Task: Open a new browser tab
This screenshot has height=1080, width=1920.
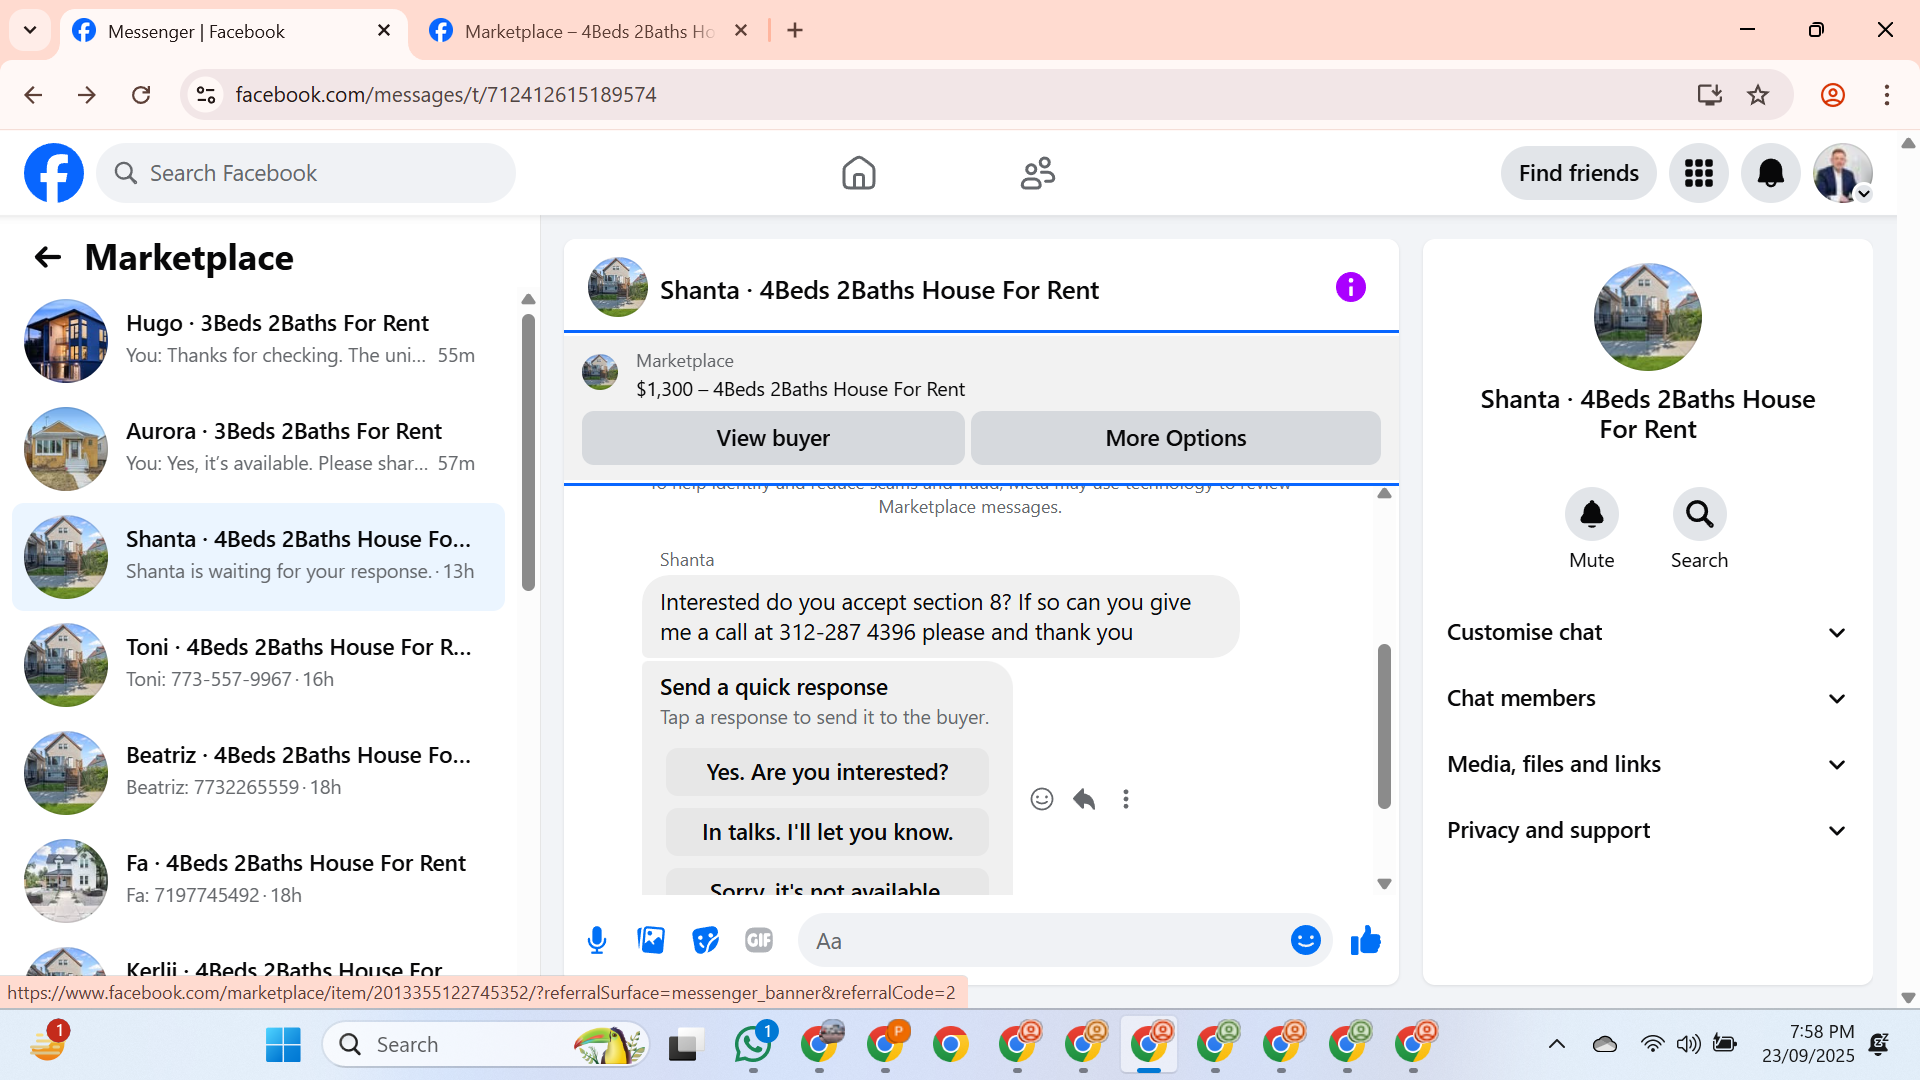Action: pyautogui.click(x=795, y=31)
